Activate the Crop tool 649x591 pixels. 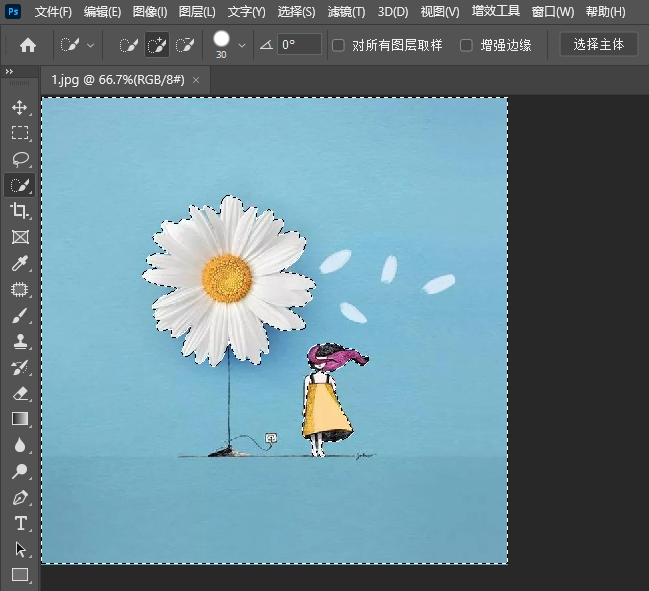click(19, 211)
